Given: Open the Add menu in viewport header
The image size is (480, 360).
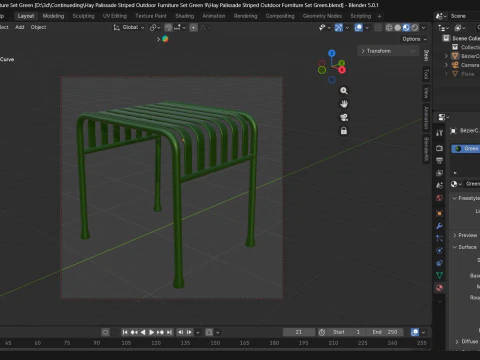Looking at the screenshot, I should pyautogui.click(x=20, y=27).
